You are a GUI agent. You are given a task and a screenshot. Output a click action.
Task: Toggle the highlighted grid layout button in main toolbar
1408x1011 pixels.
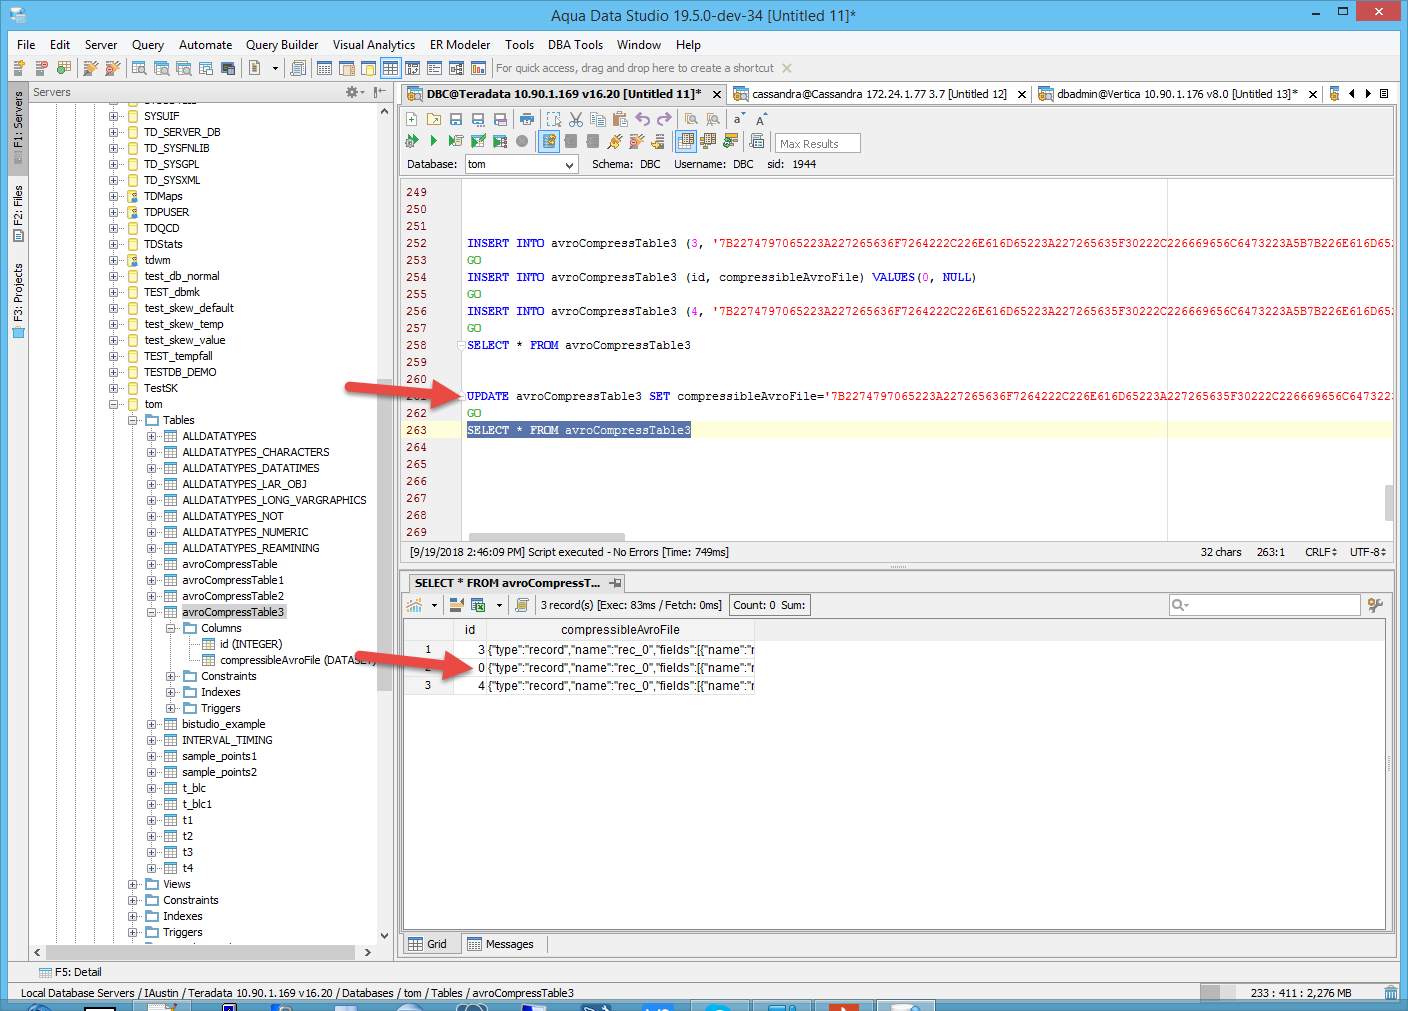pos(390,68)
